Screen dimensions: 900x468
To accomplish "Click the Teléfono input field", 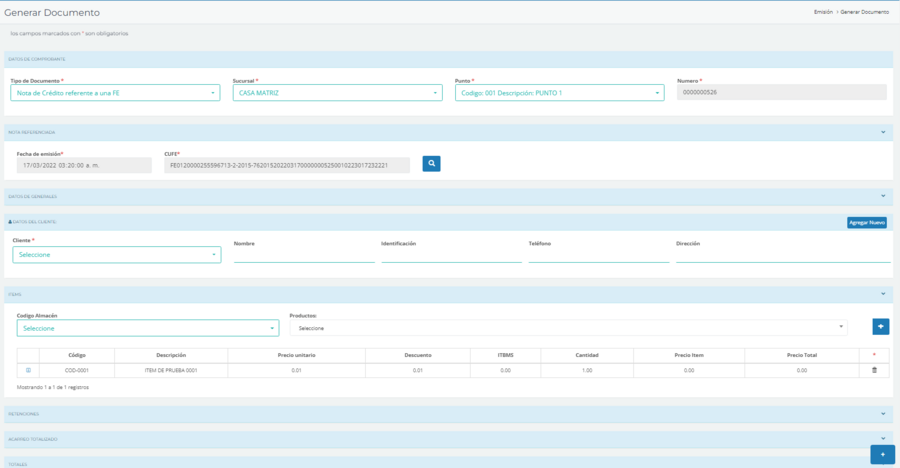I will (x=599, y=256).
